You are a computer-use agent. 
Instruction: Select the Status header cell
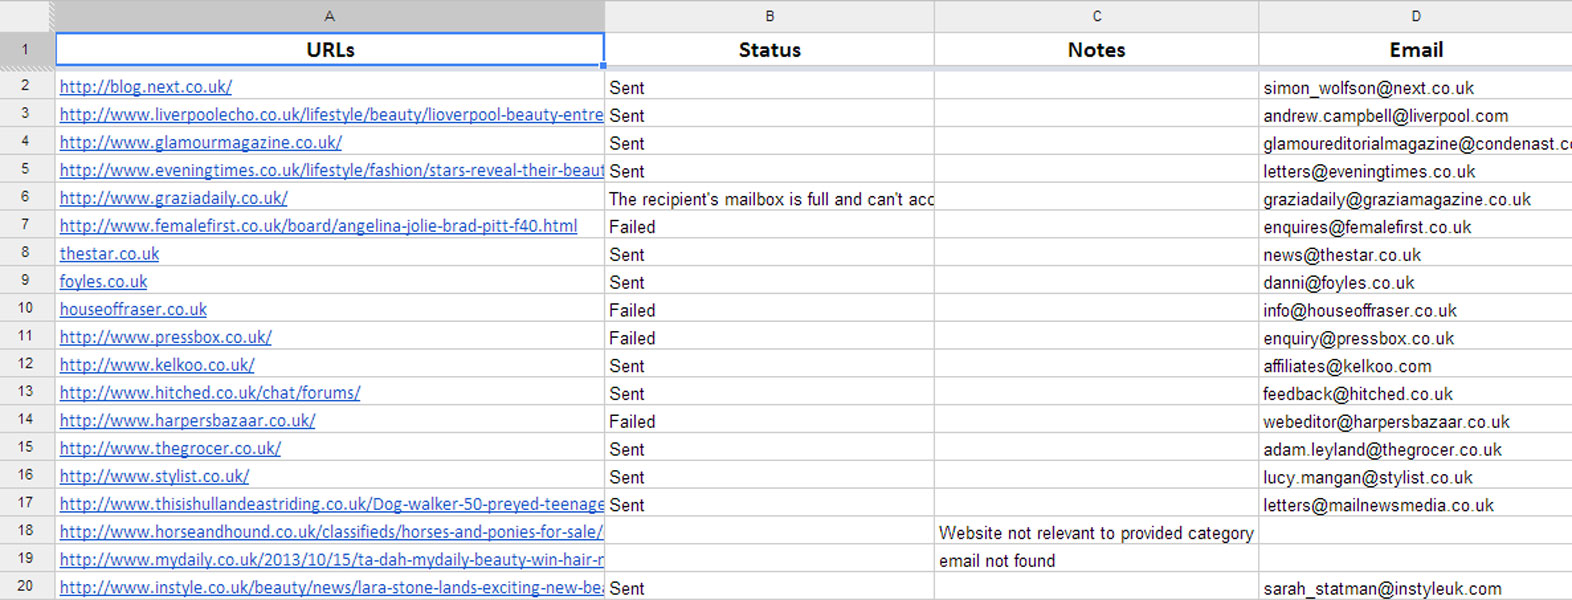point(769,50)
